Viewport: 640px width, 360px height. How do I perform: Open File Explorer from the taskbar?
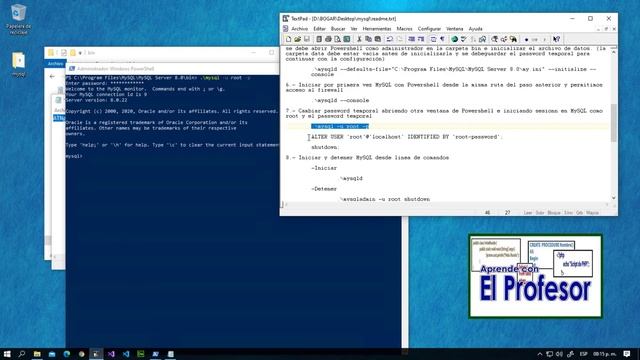pyautogui.click(x=37, y=354)
